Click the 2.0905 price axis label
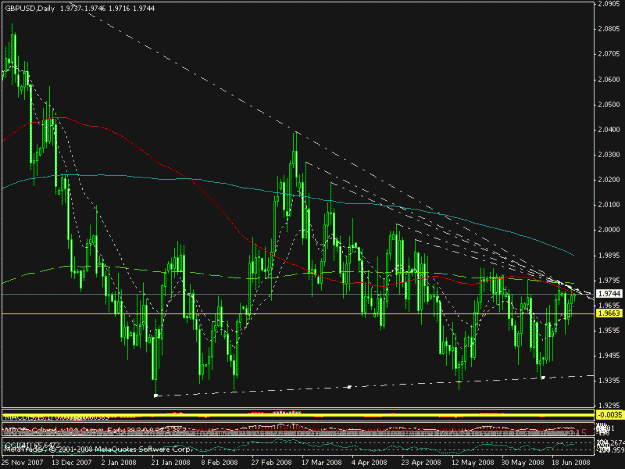Viewport: 625px width, 469px height. point(610,4)
